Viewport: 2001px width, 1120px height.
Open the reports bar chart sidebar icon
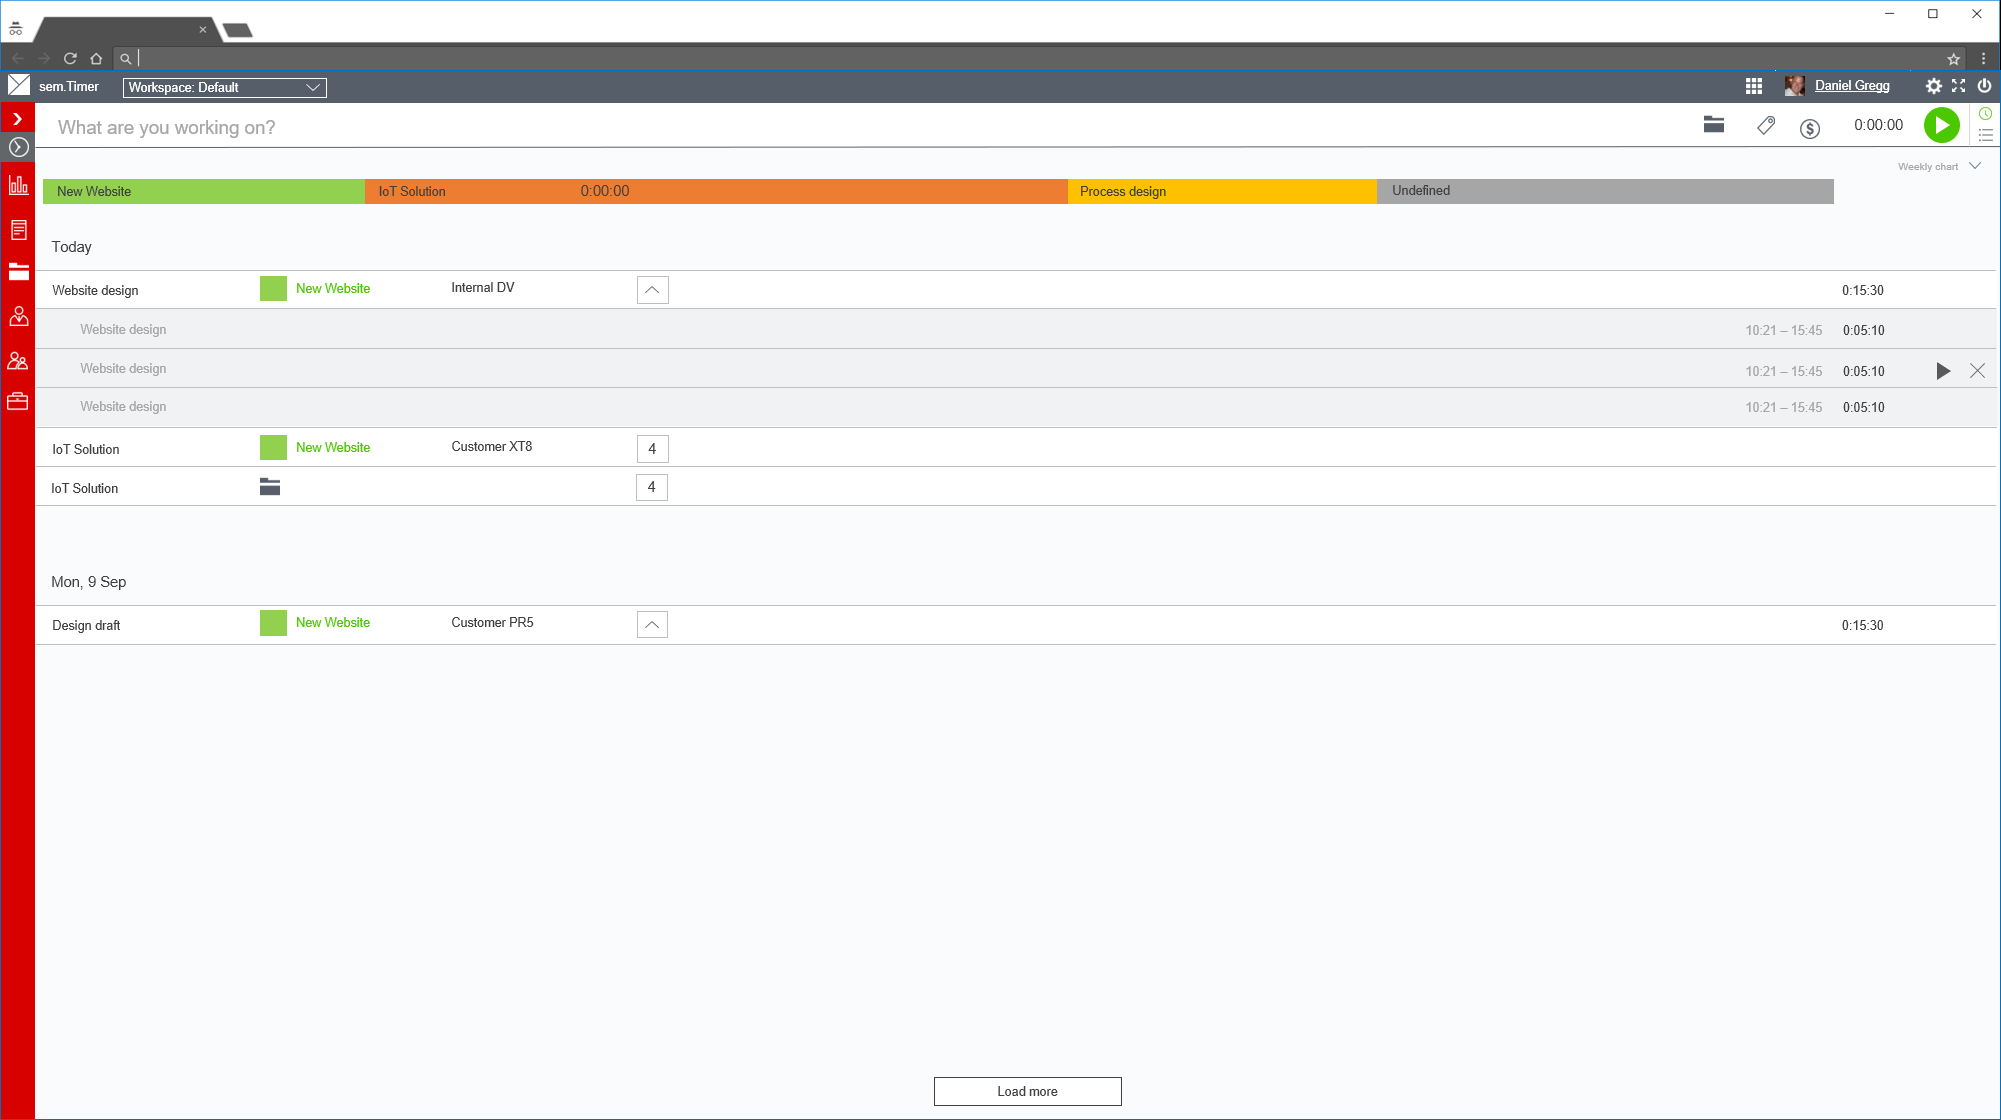[x=18, y=185]
